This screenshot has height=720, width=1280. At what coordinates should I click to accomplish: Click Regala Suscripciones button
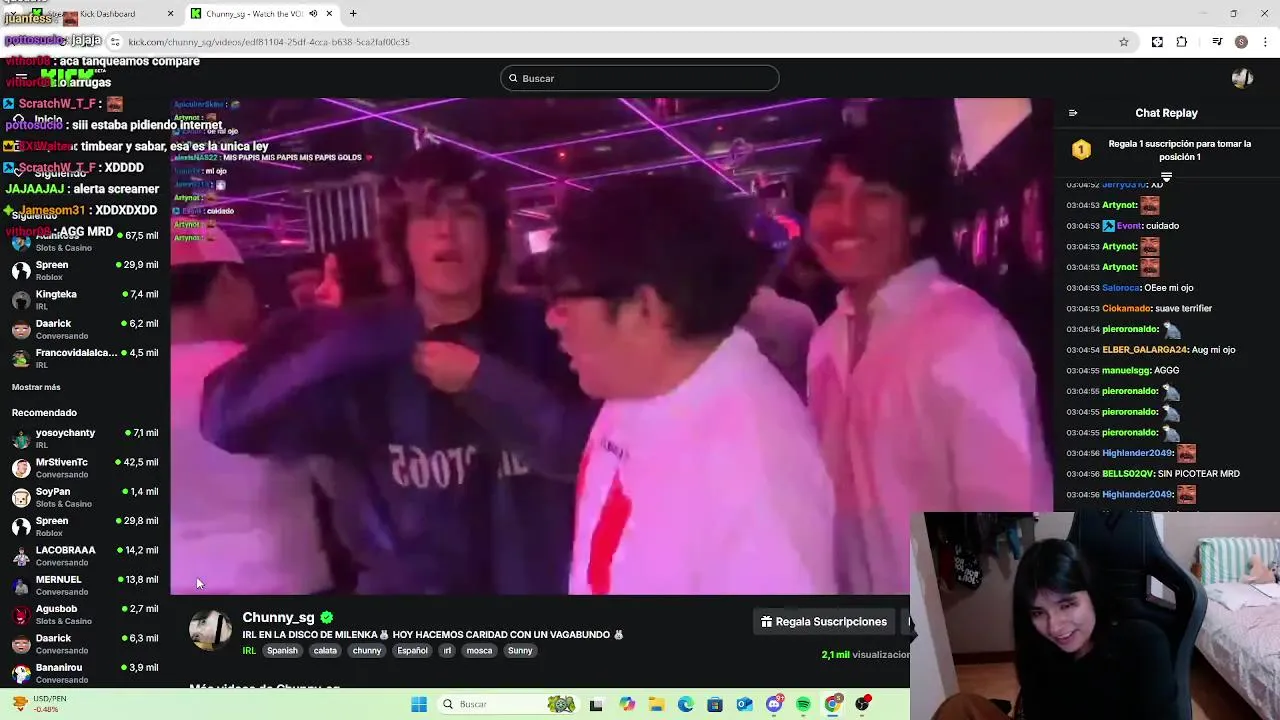point(824,622)
